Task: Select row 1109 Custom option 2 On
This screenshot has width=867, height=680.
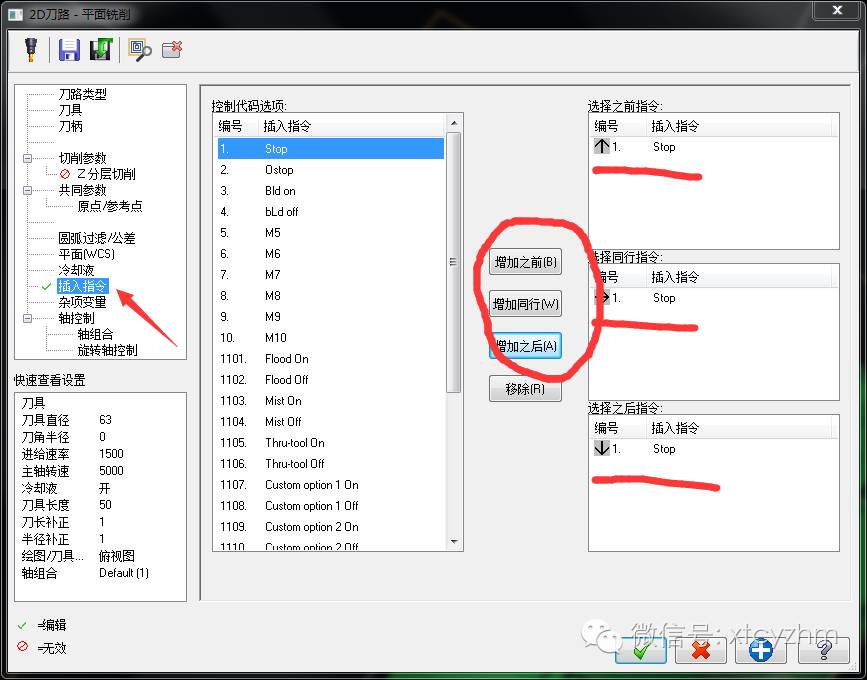Action: [331, 527]
